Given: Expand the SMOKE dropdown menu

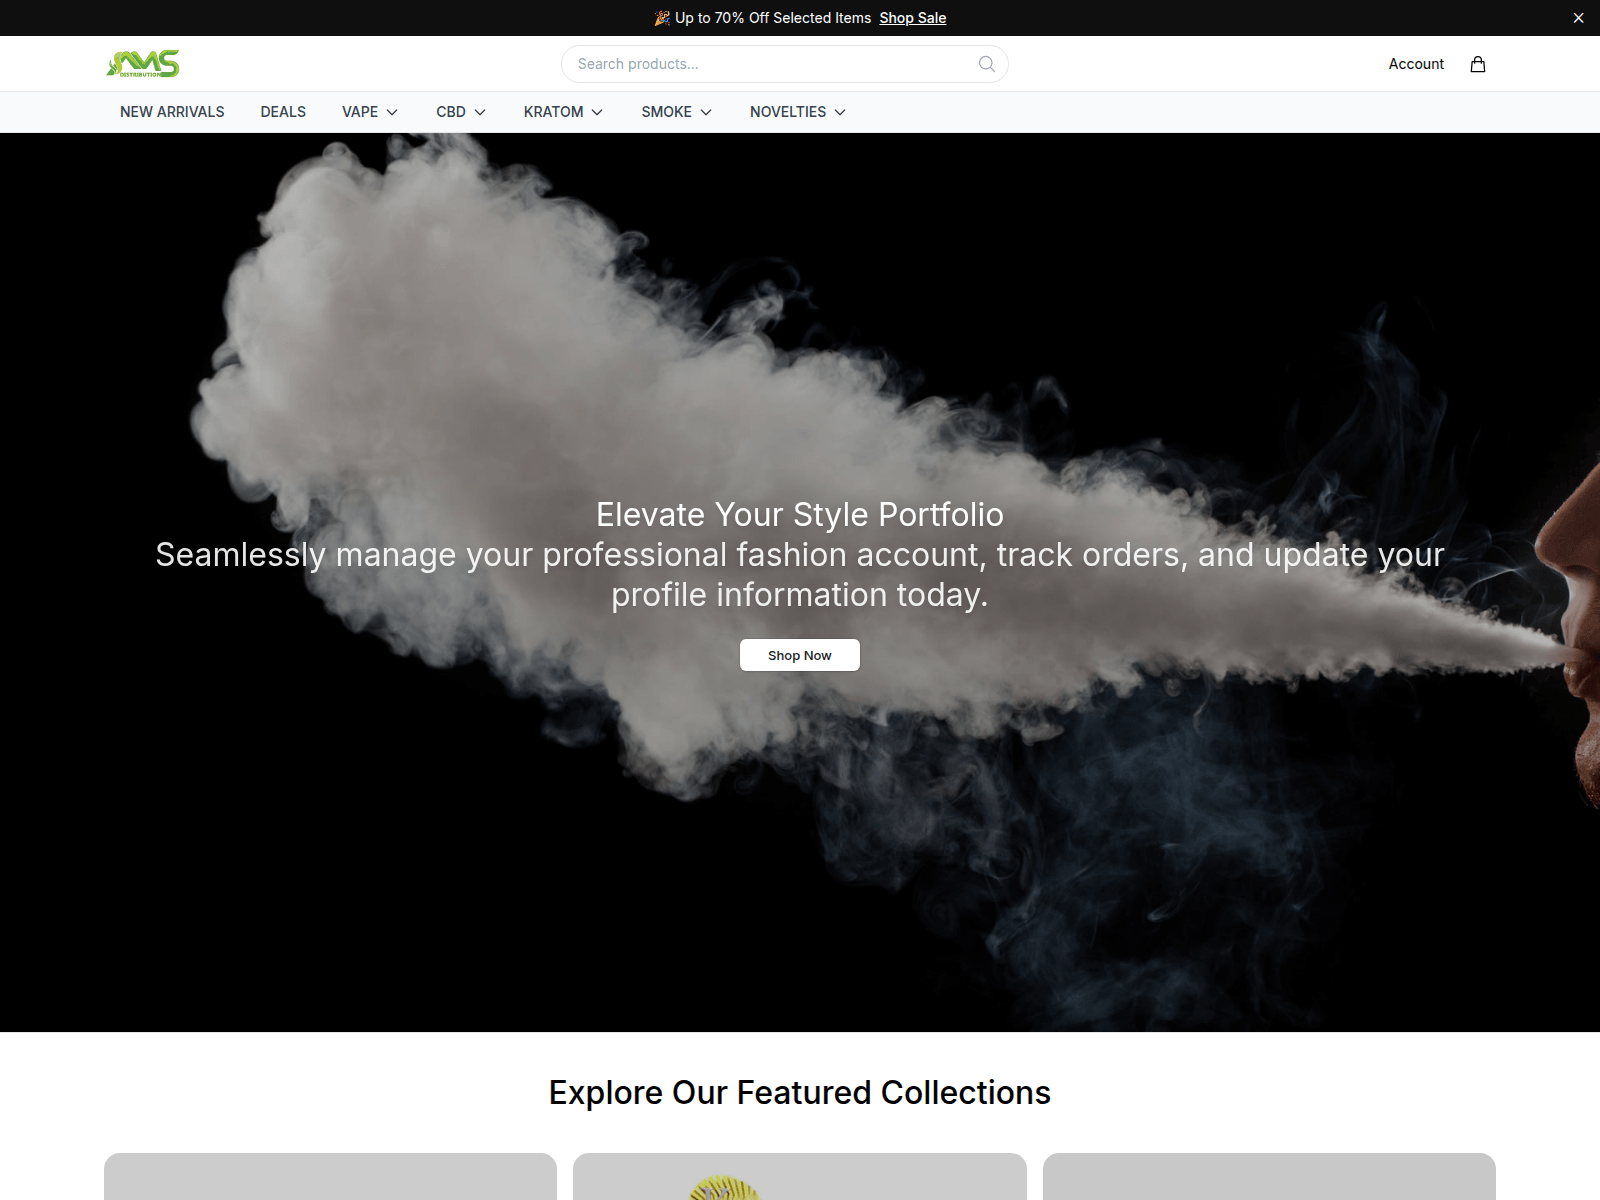Looking at the screenshot, I should coord(677,112).
